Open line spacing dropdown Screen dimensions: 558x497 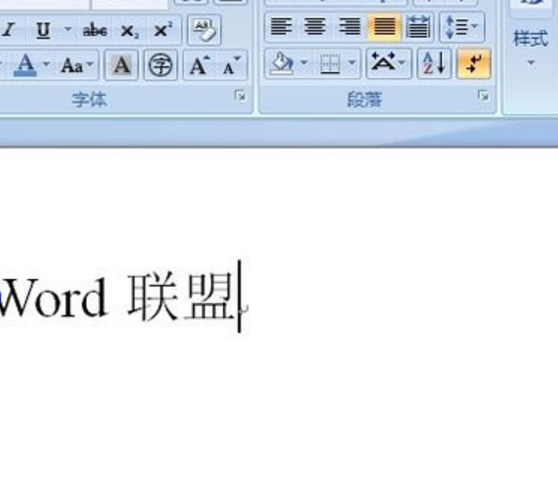tap(462, 27)
